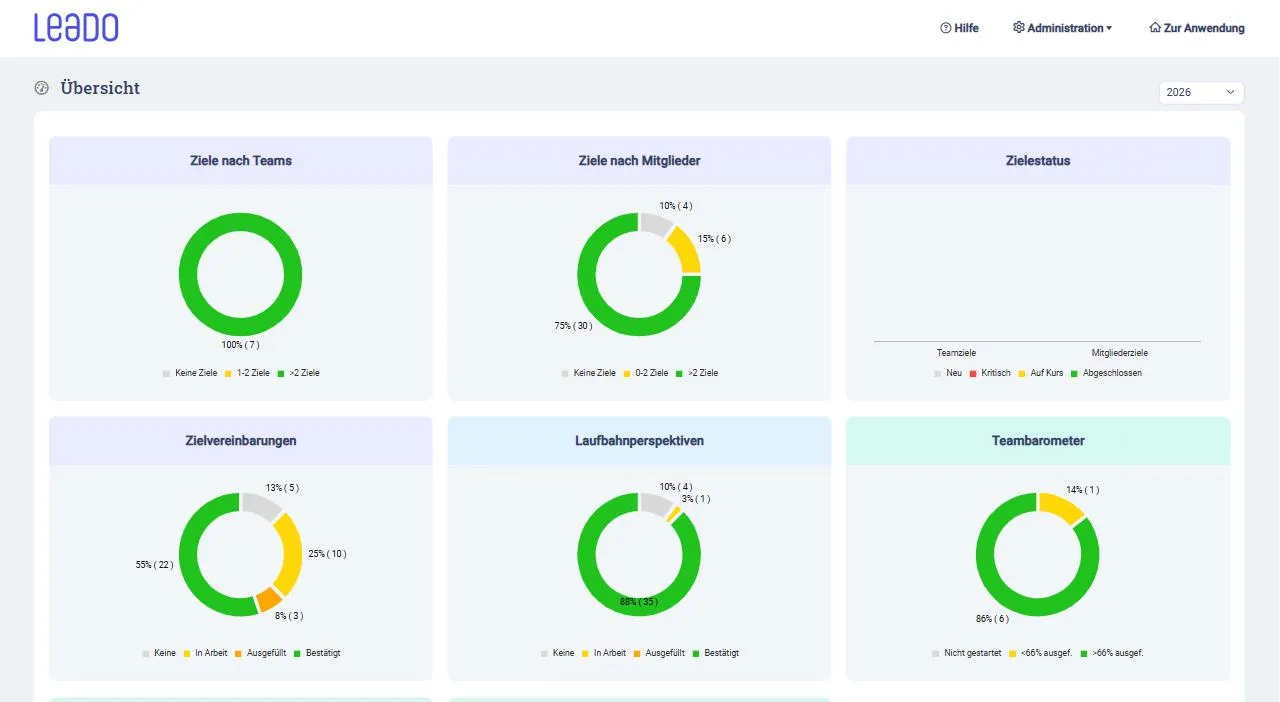This screenshot has width=1280, height=702.
Task: Click the 'Zielvereinbarungen' card header
Action: tap(241, 440)
